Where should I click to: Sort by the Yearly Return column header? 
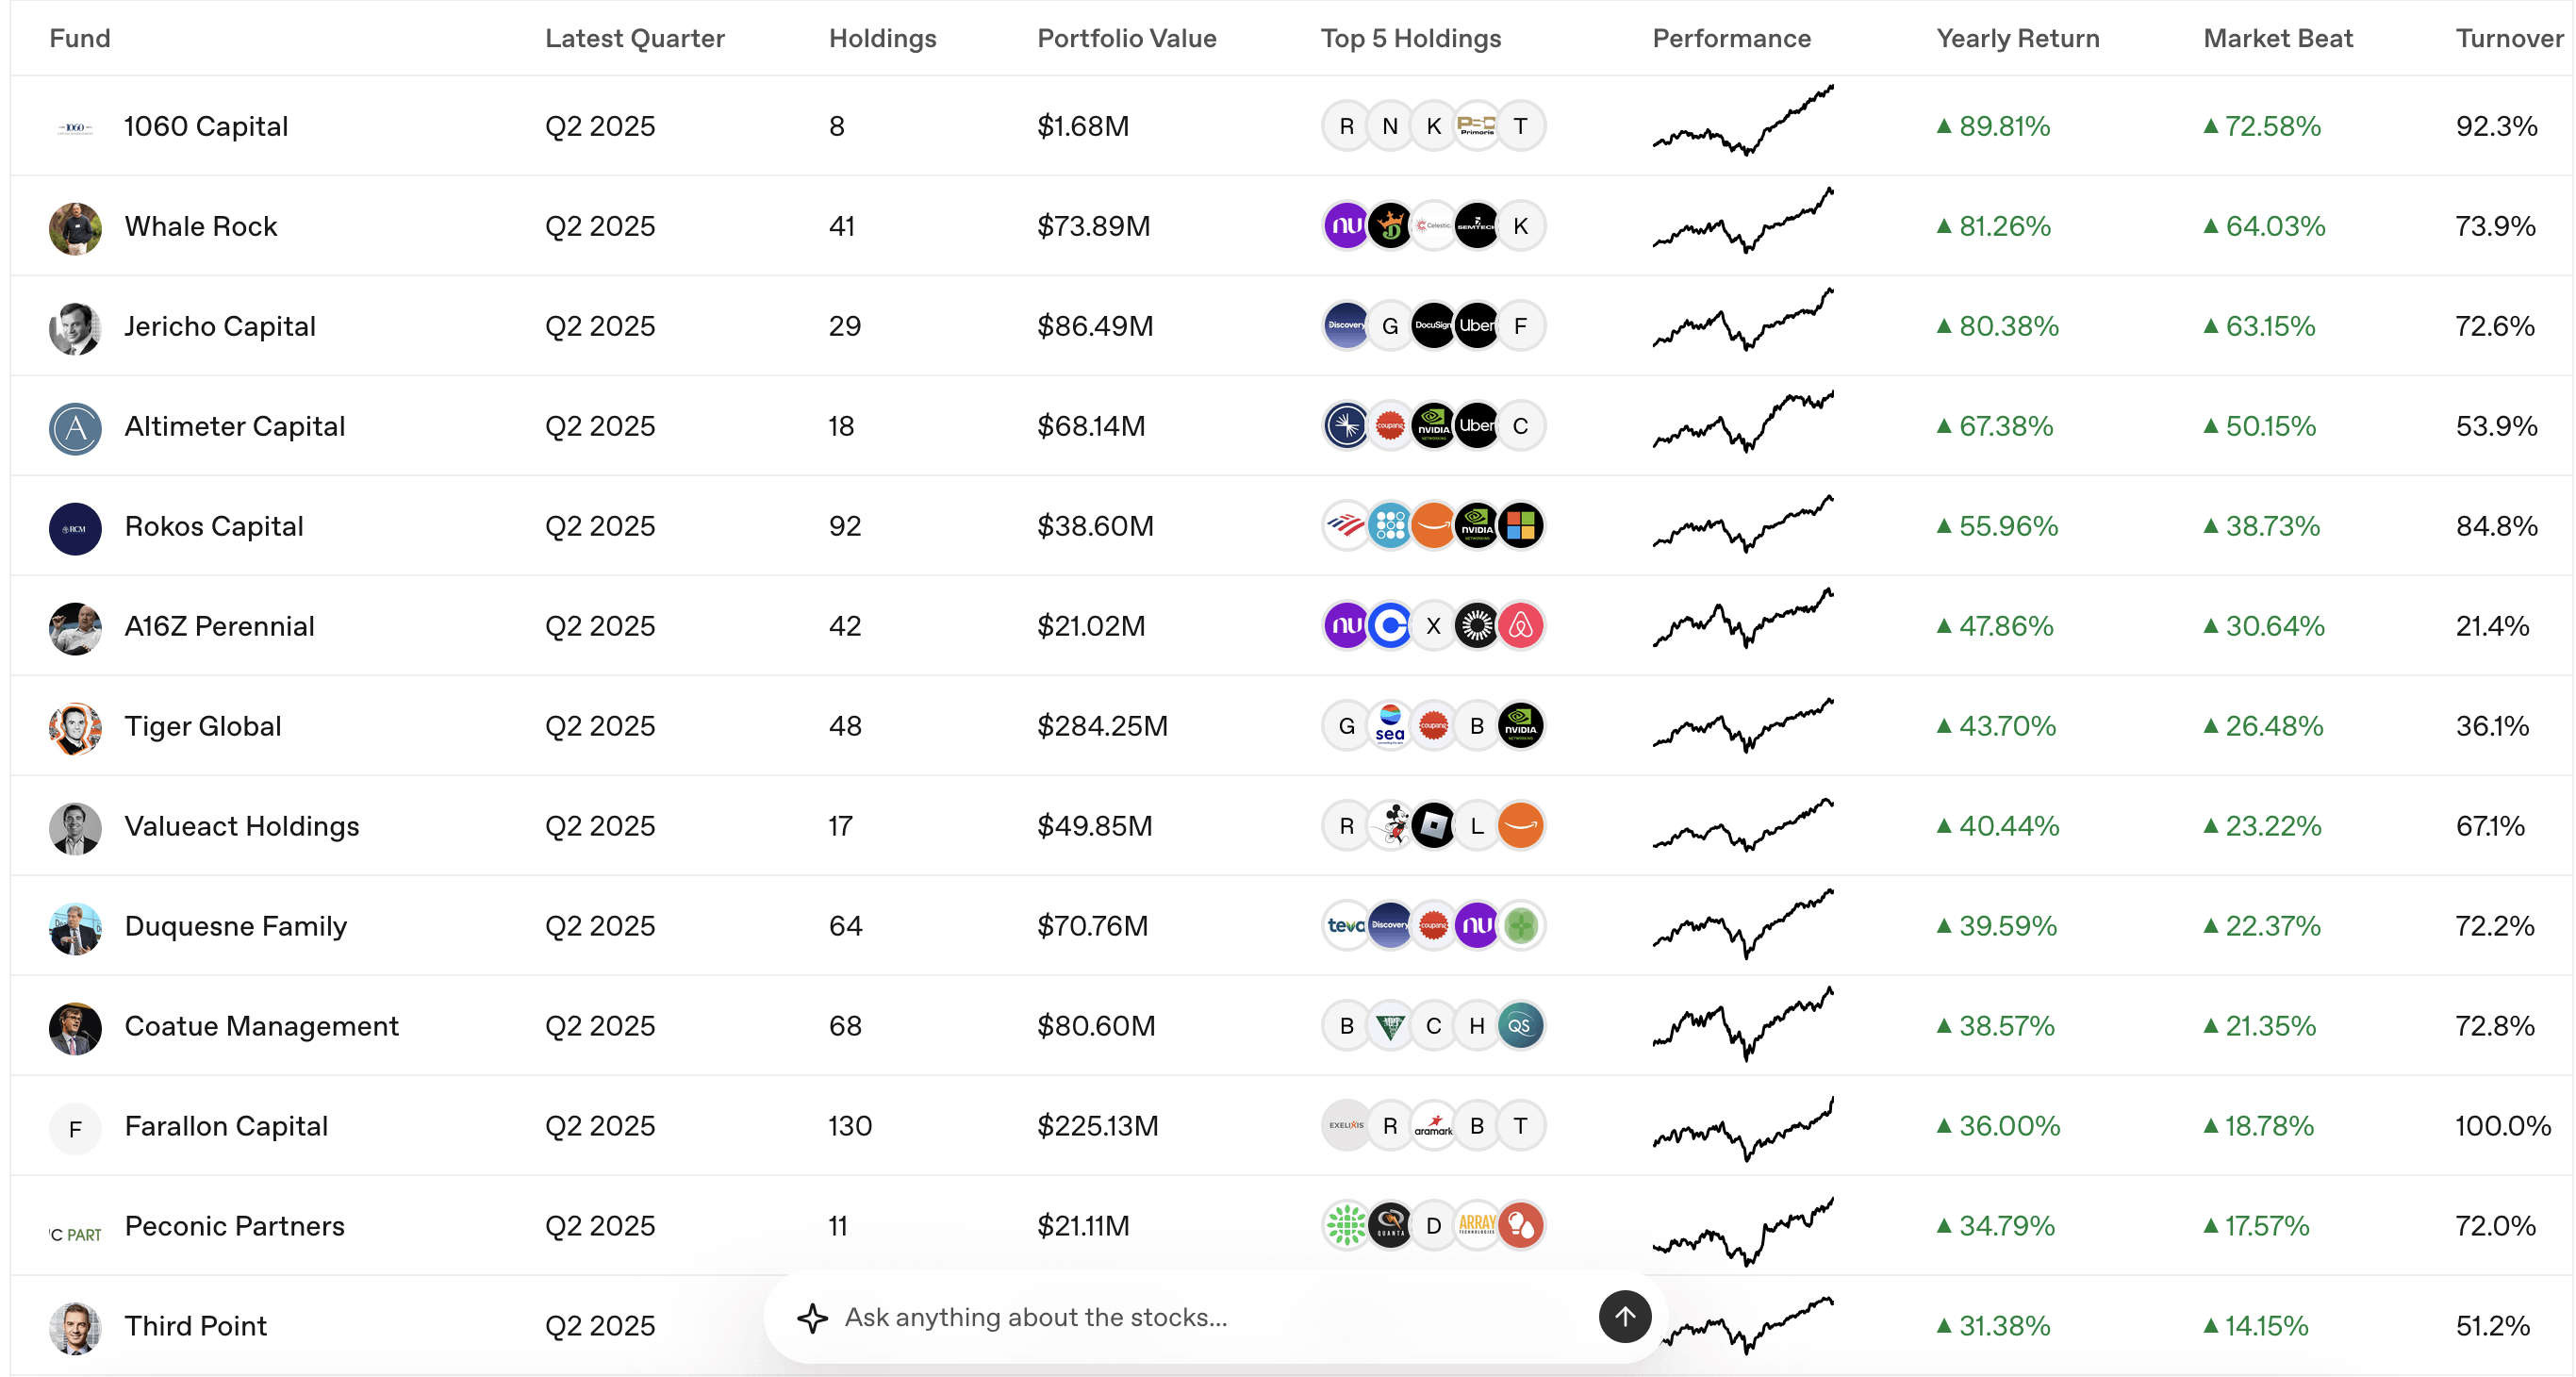[2017, 38]
